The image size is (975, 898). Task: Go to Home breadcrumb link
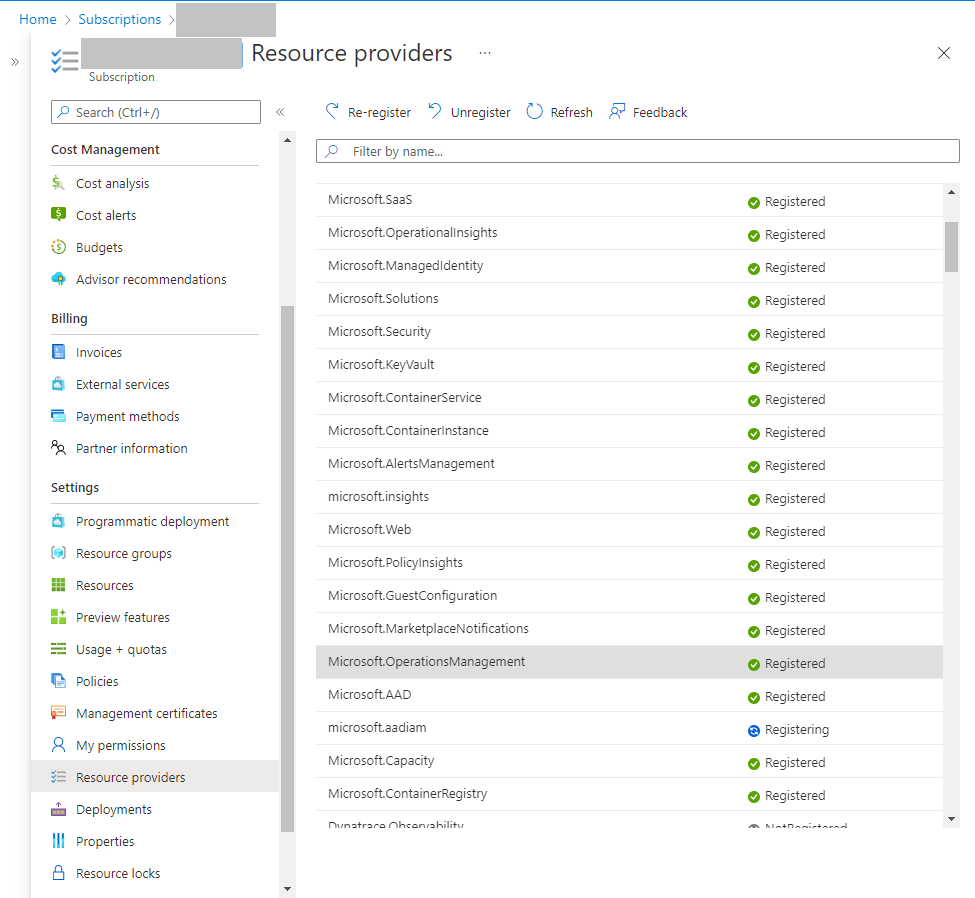tap(38, 19)
